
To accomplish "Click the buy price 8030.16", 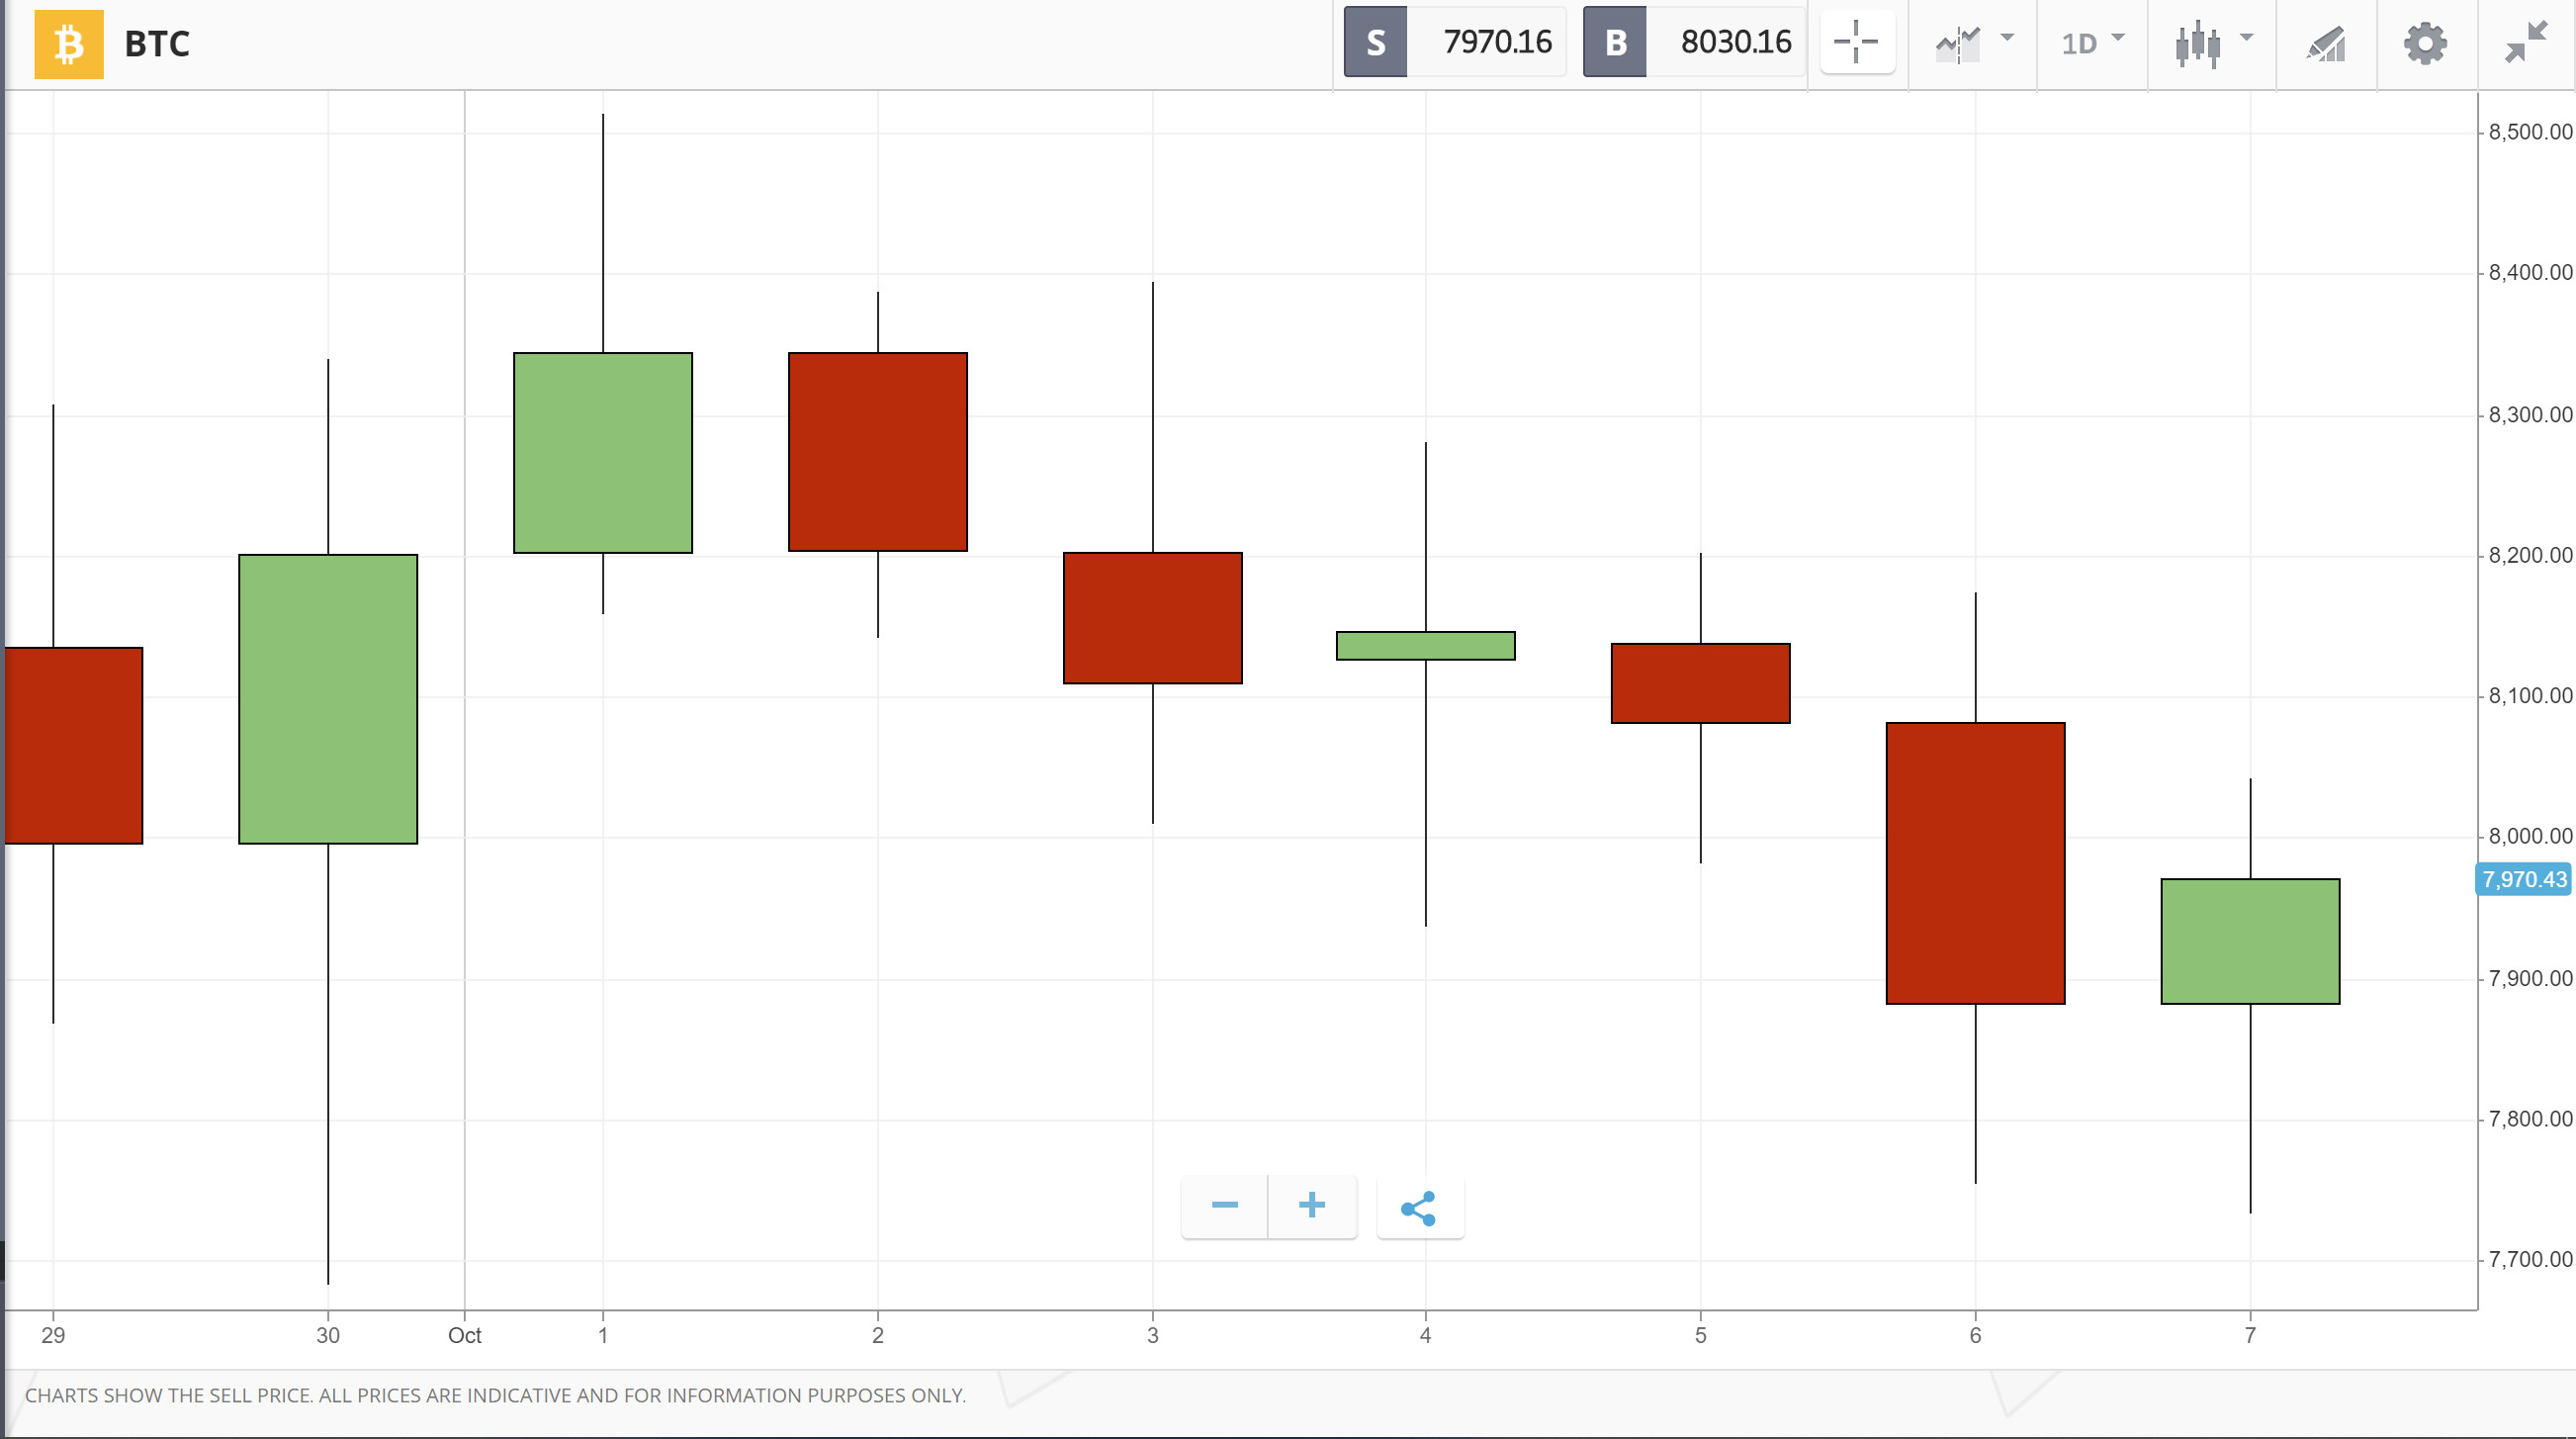I will pyautogui.click(x=1736, y=42).
